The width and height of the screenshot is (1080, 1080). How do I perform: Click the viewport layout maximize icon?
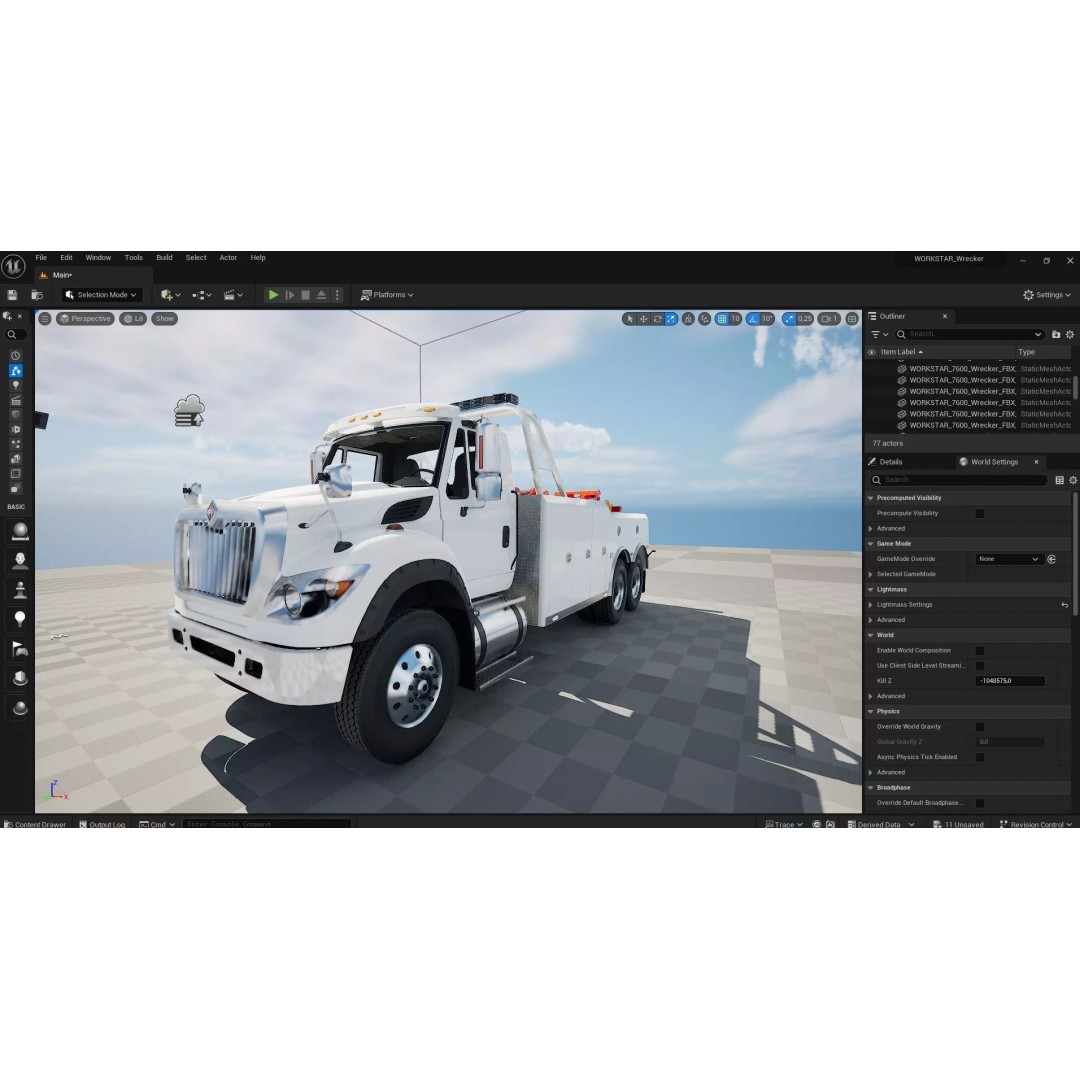852,319
